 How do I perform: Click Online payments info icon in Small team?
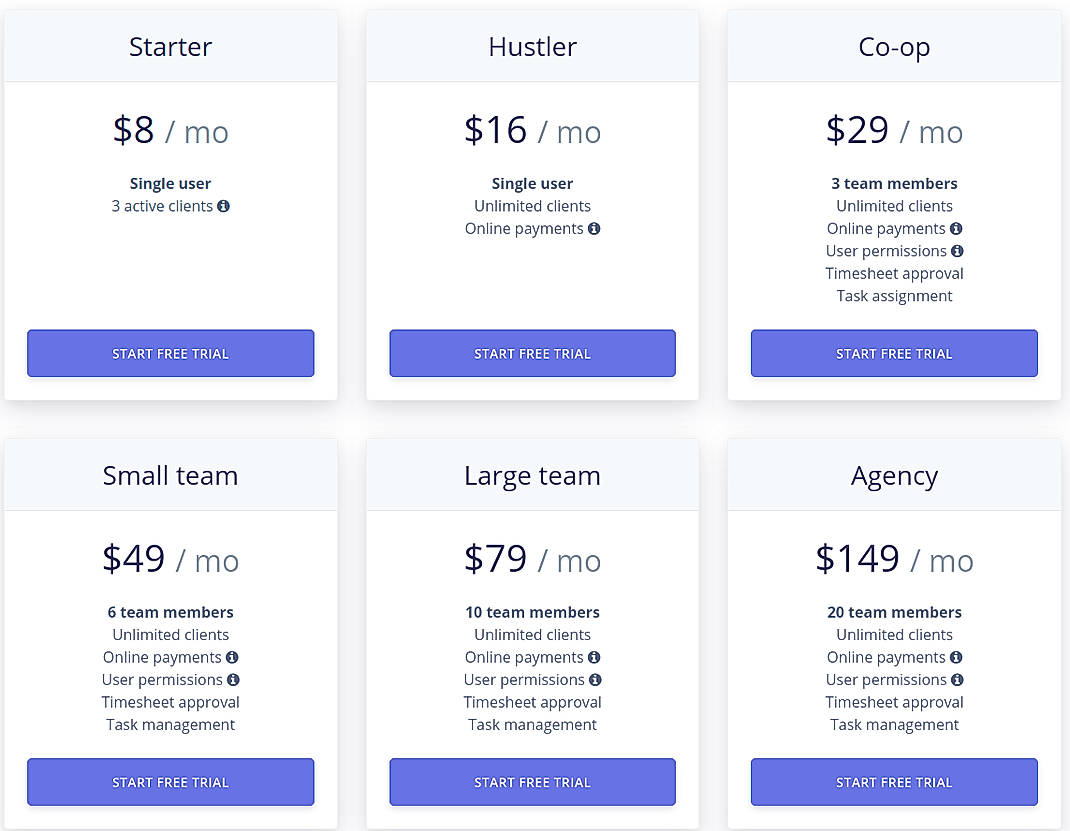click(x=233, y=657)
